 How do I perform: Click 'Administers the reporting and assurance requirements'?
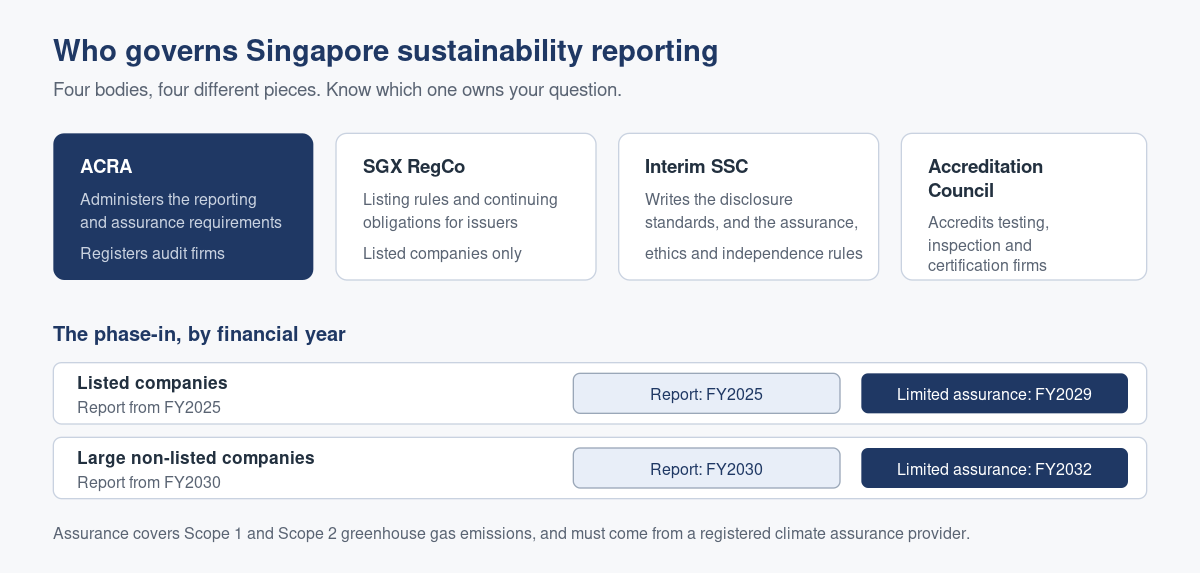[181, 211]
